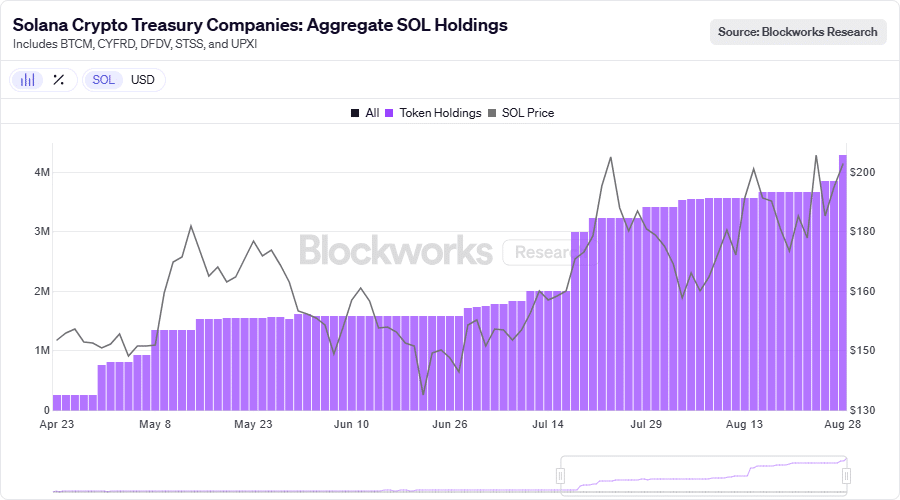This screenshot has width=900, height=500.
Task: Switch to bar chart view icon
Action: tap(29, 80)
